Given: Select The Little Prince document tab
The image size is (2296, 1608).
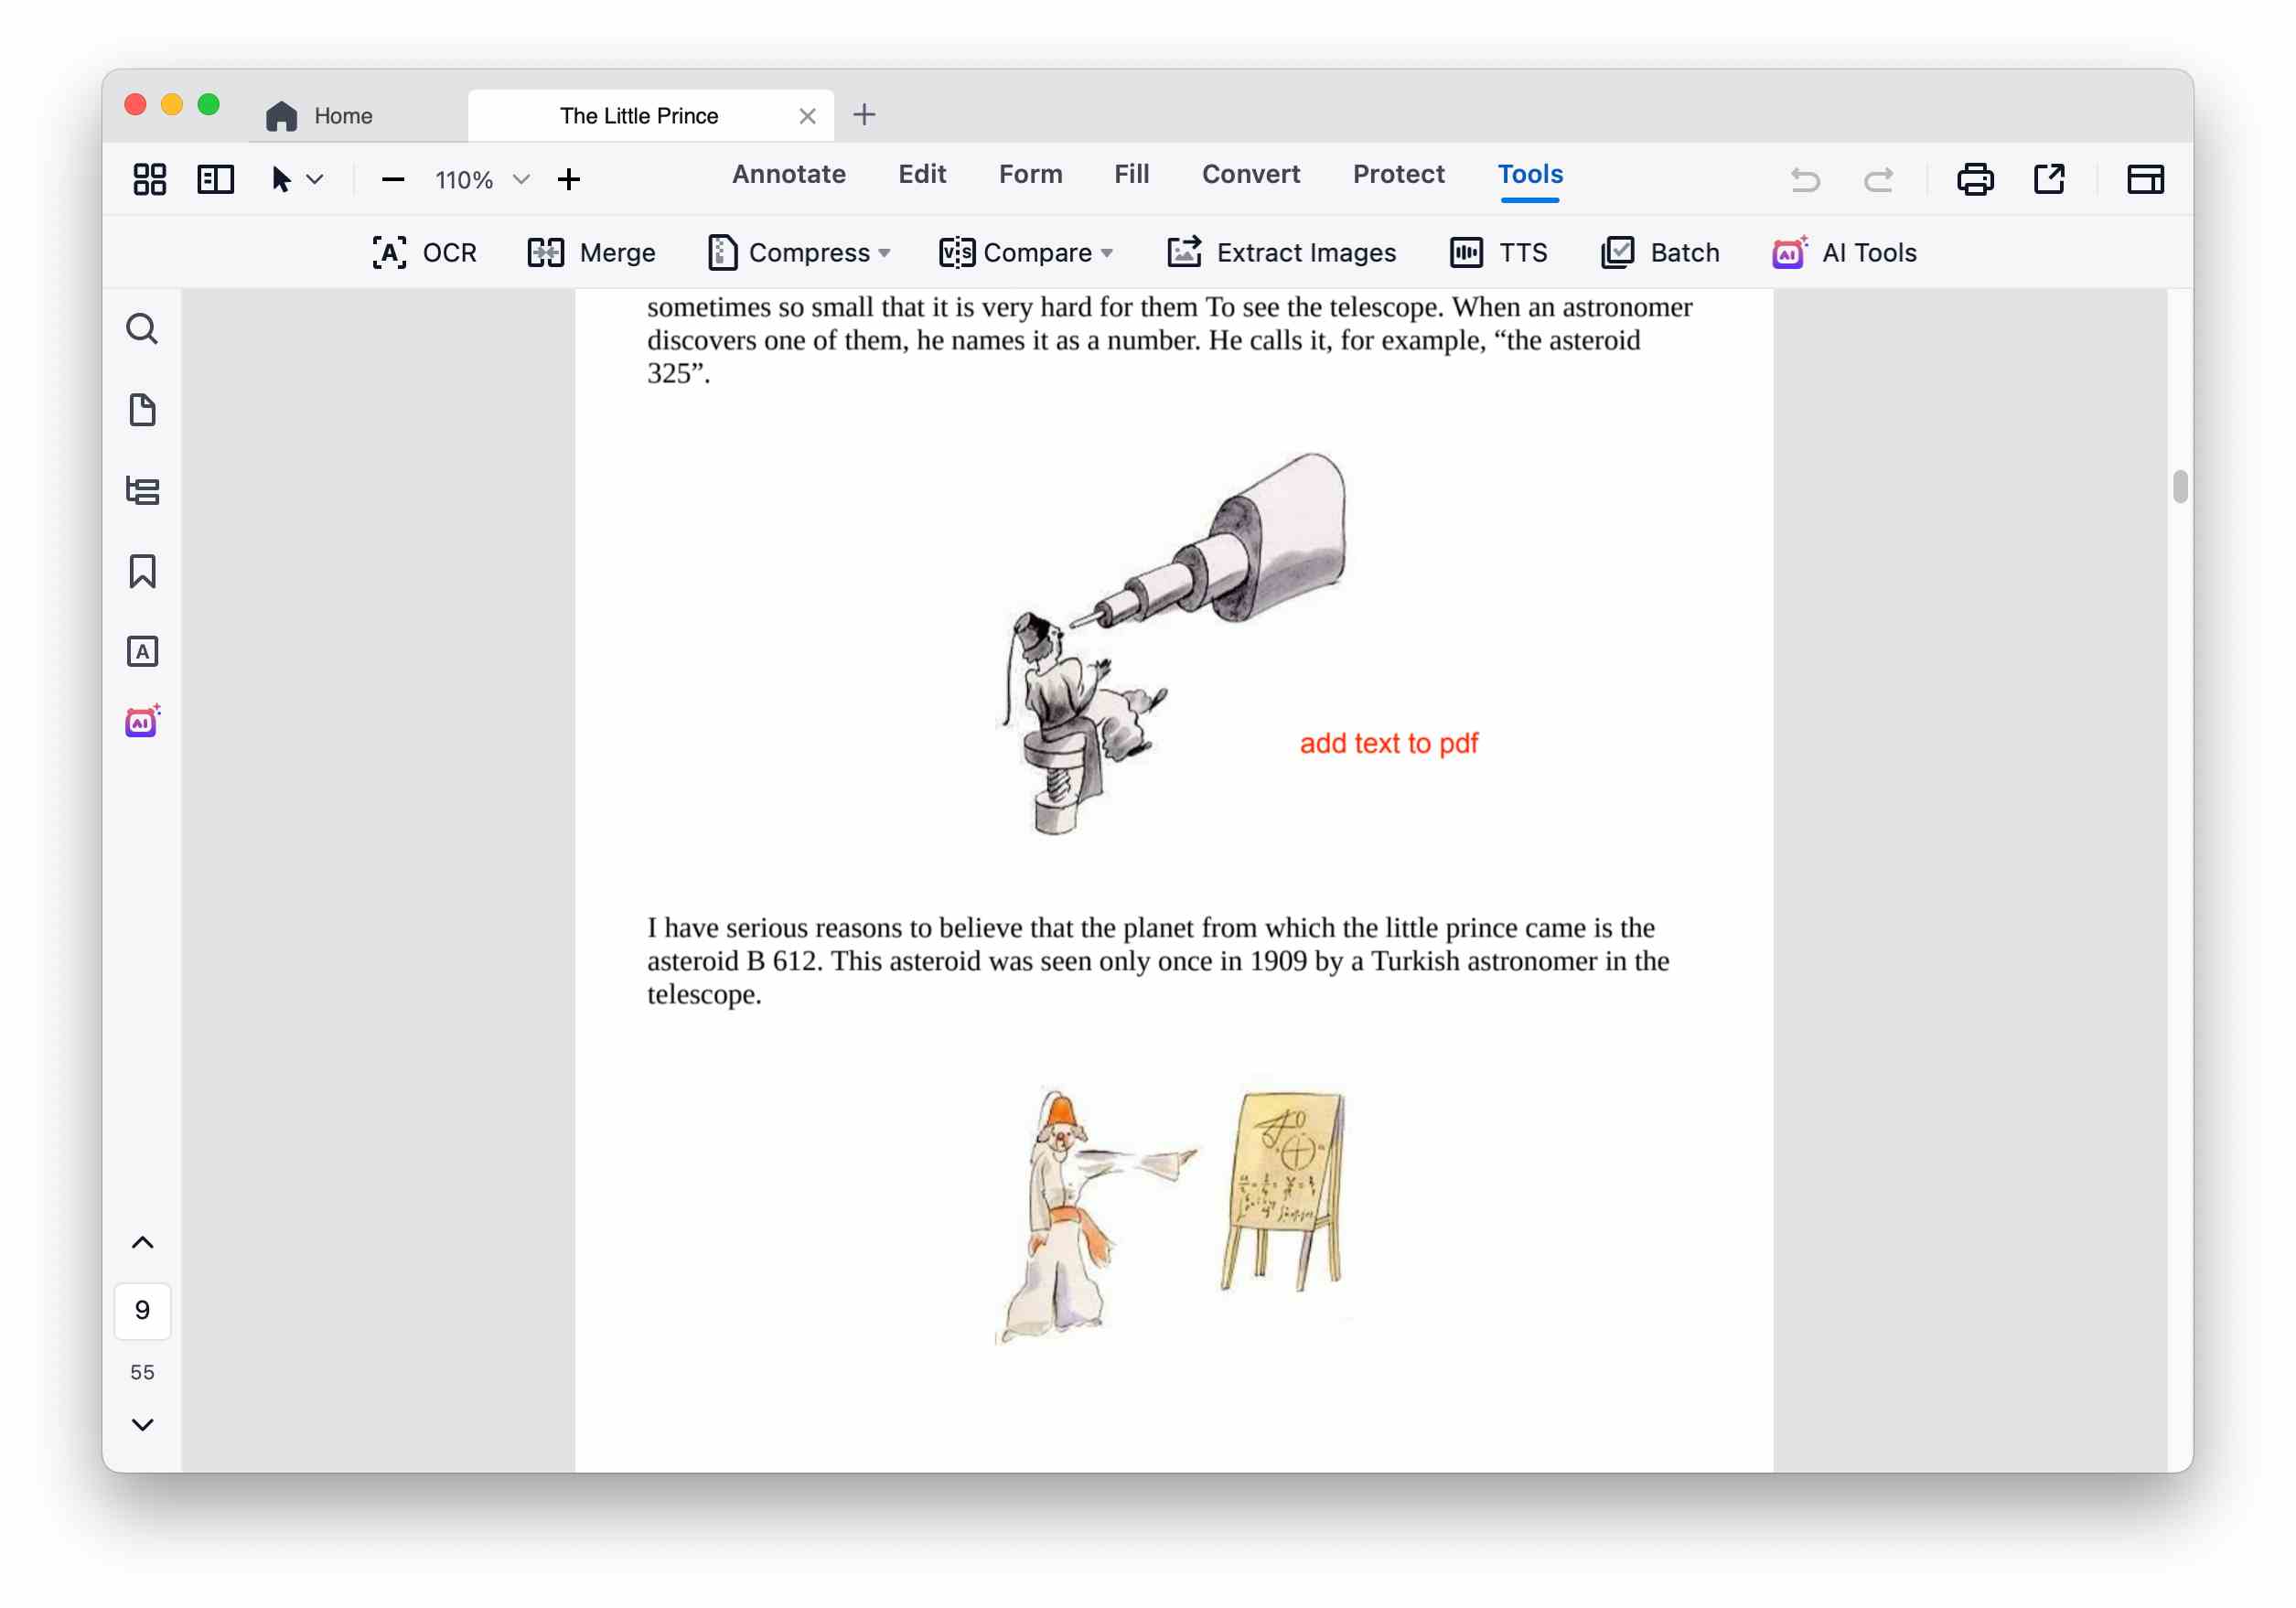Looking at the screenshot, I should click(650, 116).
